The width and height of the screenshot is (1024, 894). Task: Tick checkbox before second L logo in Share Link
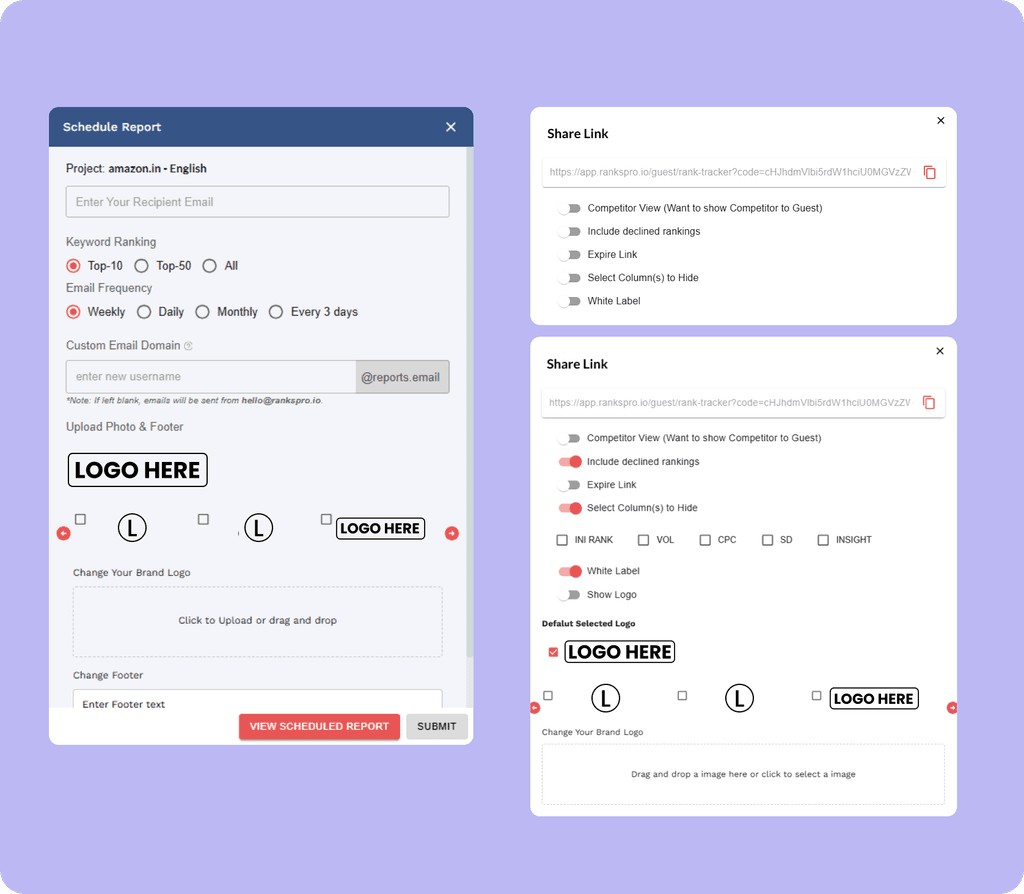click(x=682, y=695)
